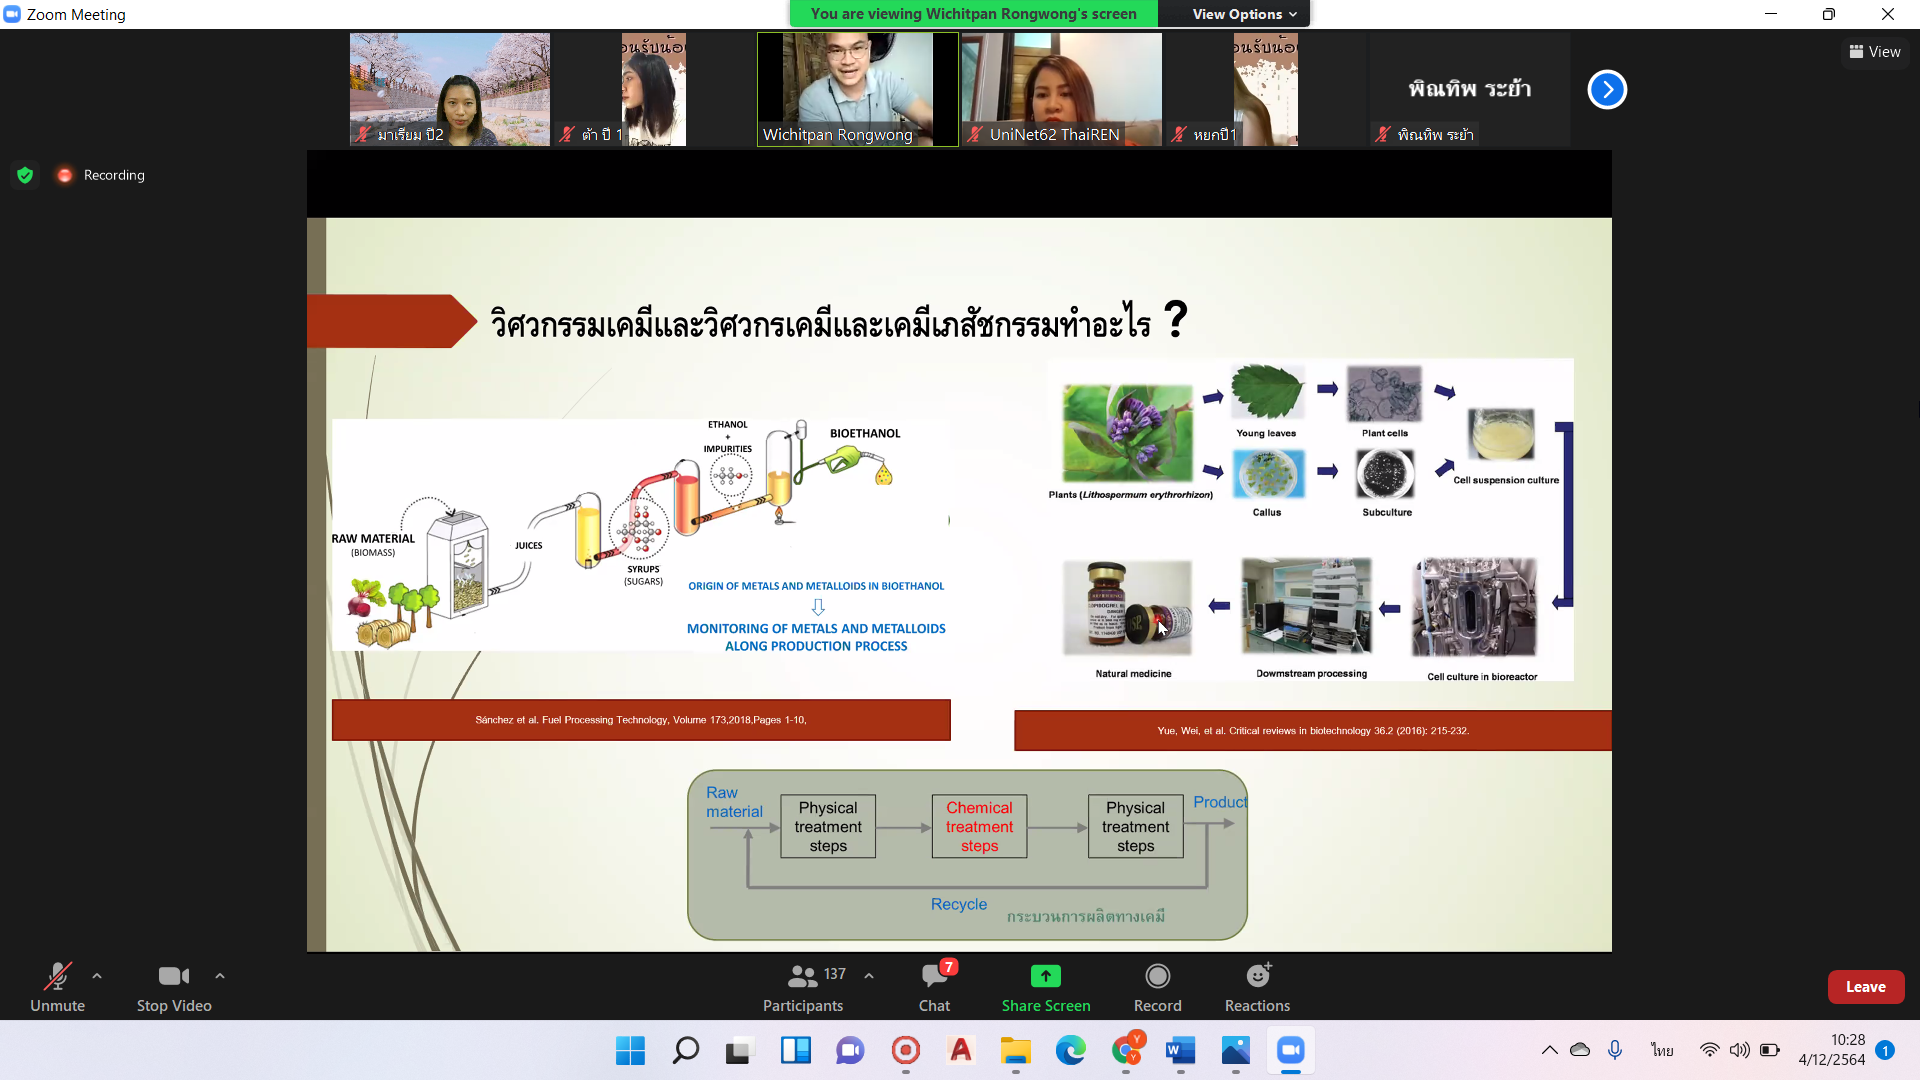The height and width of the screenshot is (1080, 1920).
Task: Open Microsoft Word from taskbar
Action: [x=1180, y=1051]
